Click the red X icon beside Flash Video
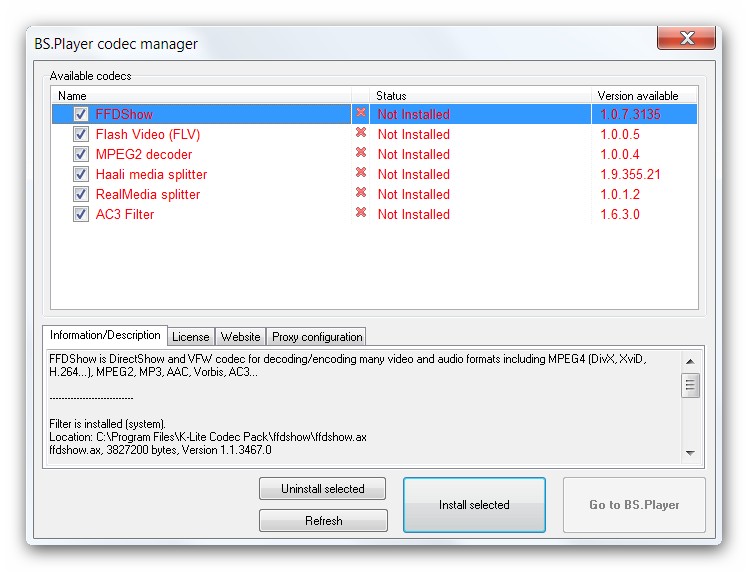This screenshot has width=749, height=572. 361,134
